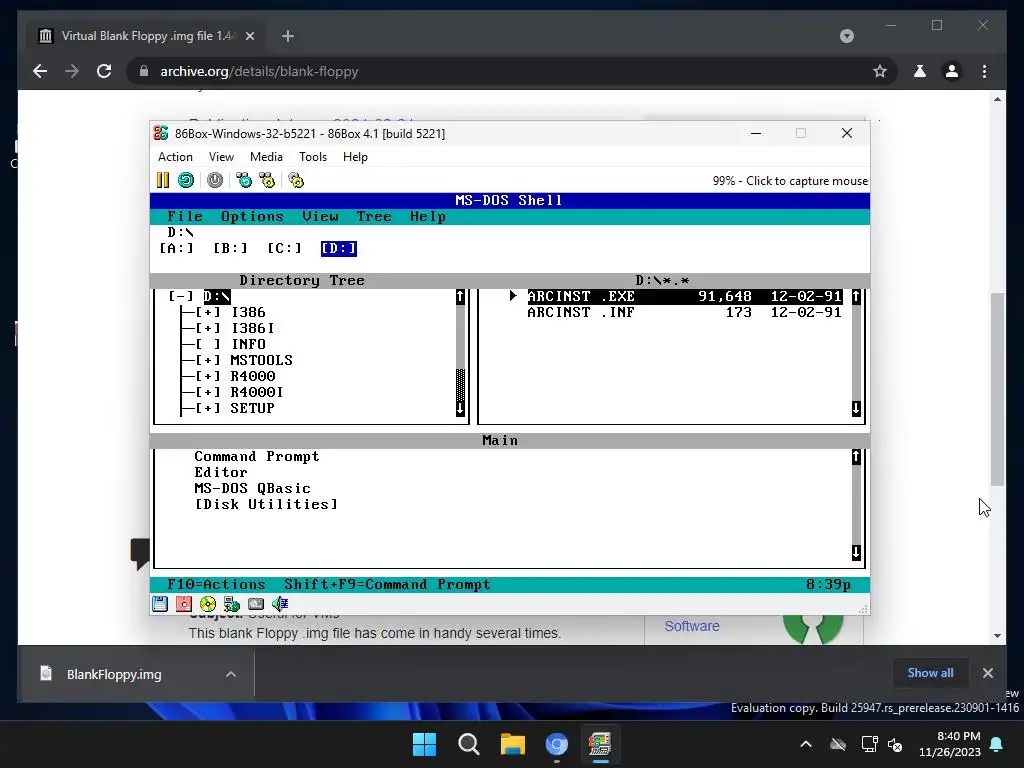Pause the 86Box emulation
The height and width of the screenshot is (768, 1024).
(163, 180)
